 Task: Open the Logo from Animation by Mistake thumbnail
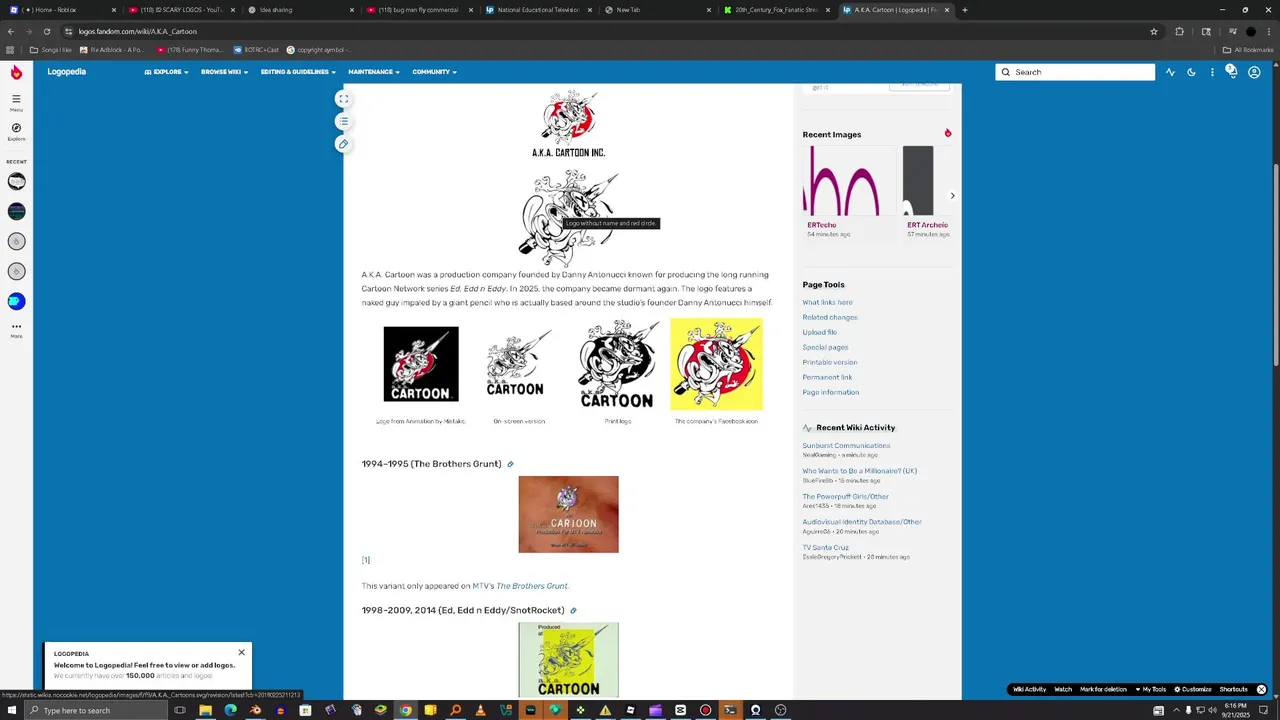click(421, 364)
